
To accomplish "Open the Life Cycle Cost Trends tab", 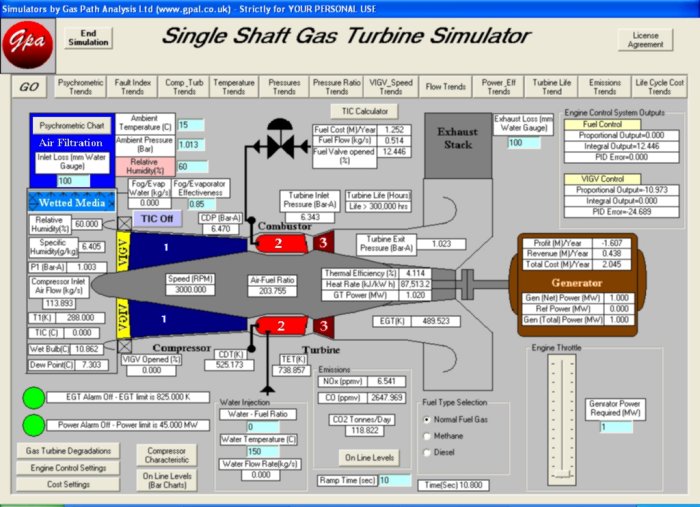I will pos(660,87).
